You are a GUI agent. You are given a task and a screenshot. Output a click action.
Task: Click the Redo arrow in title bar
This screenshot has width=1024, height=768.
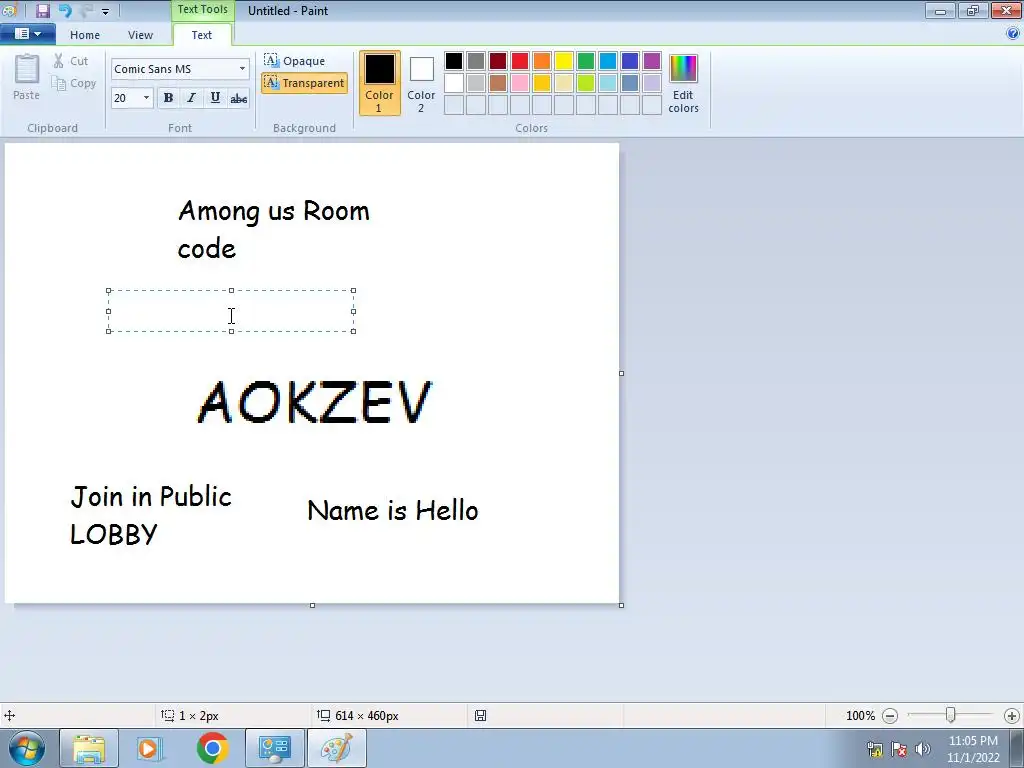[x=86, y=10]
